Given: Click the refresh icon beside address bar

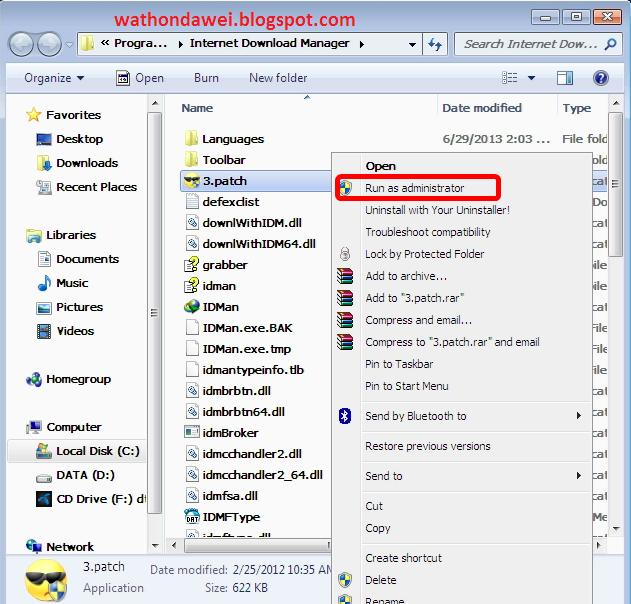Looking at the screenshot, I should (x=435, y=44).
